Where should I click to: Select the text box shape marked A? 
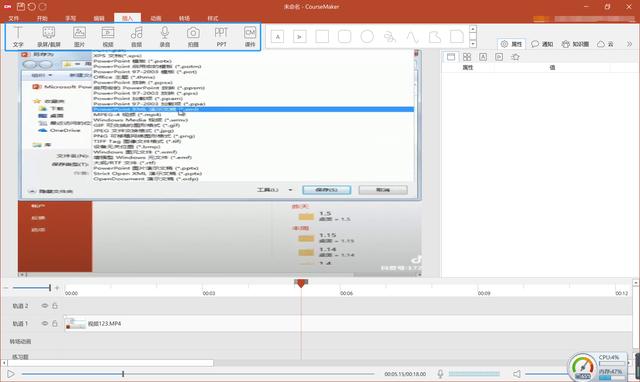click(278, 37)
